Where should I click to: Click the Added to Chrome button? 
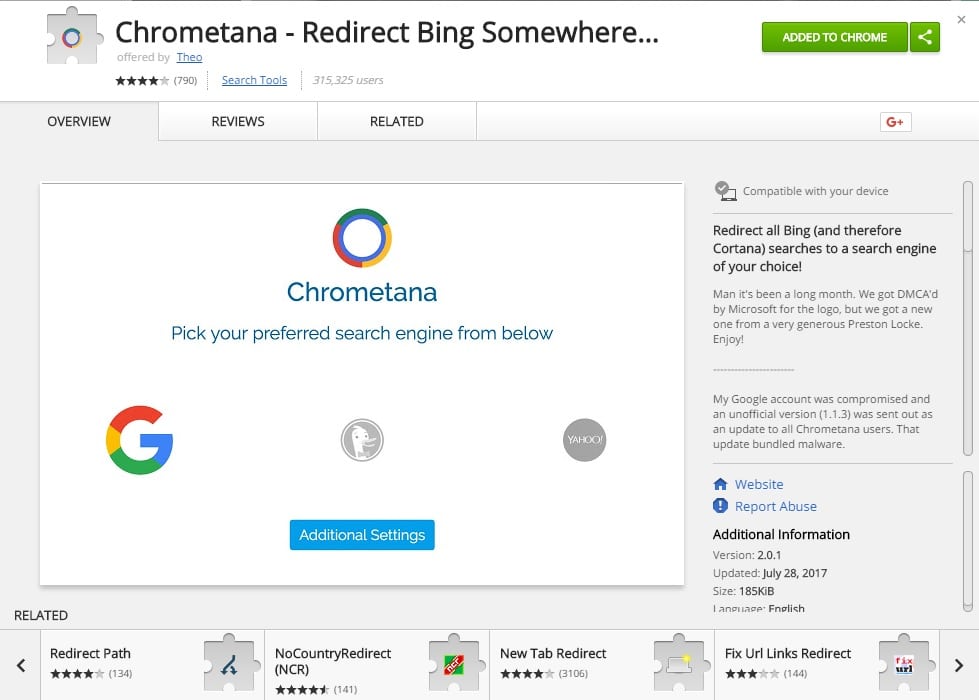point(835,37)
